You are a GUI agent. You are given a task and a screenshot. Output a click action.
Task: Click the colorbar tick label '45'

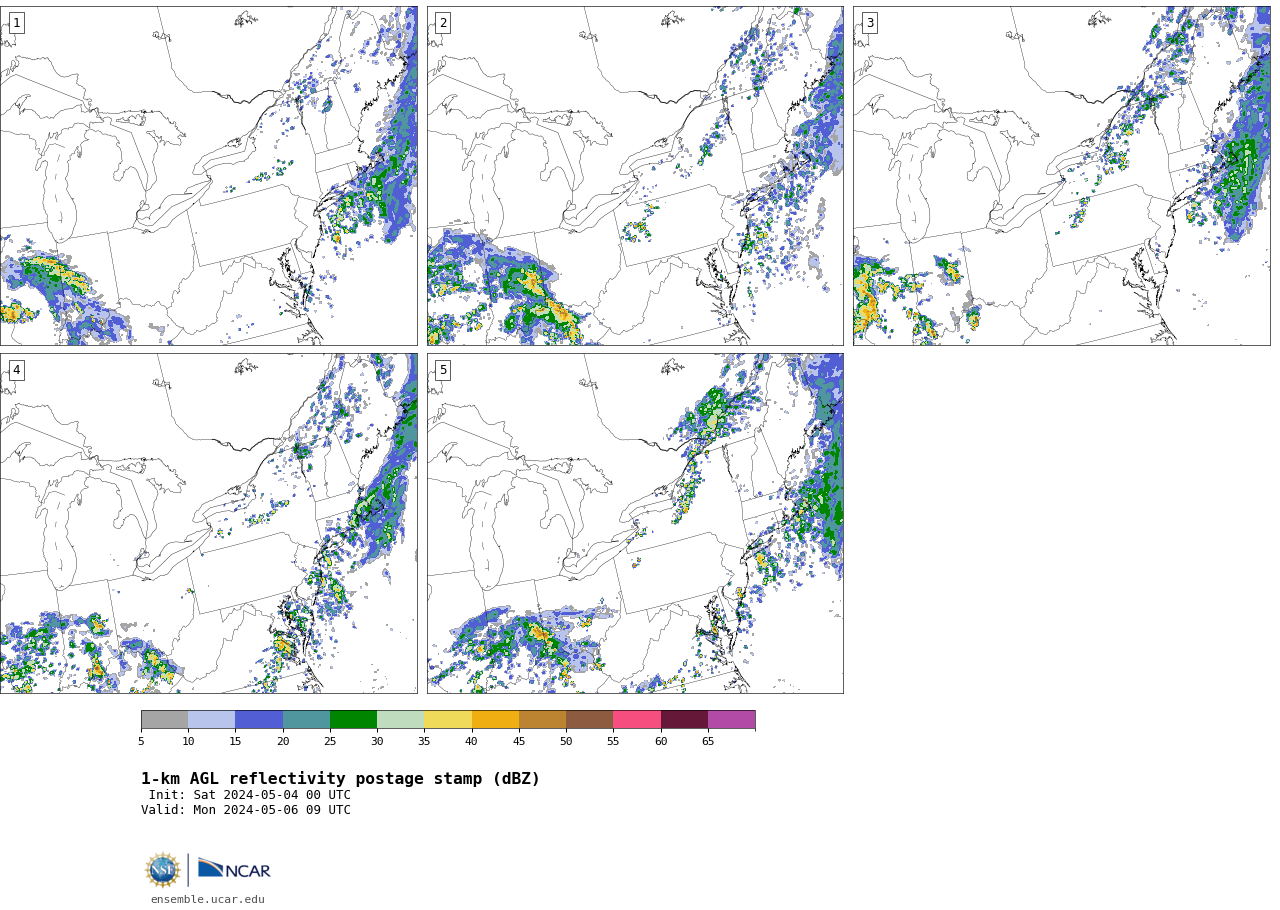(519, 741)
